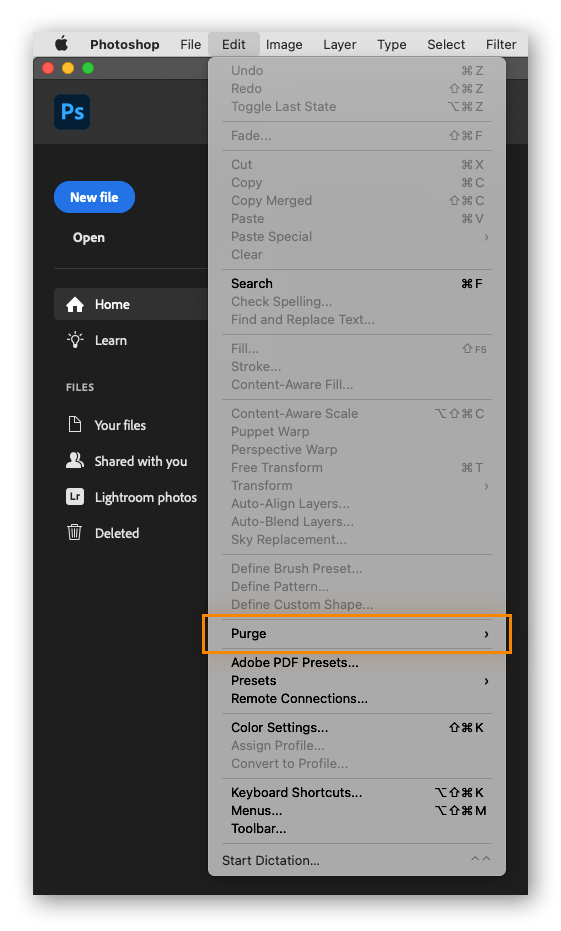
Task: Click the green zoom window button
Action: click(x=88, y=68)
